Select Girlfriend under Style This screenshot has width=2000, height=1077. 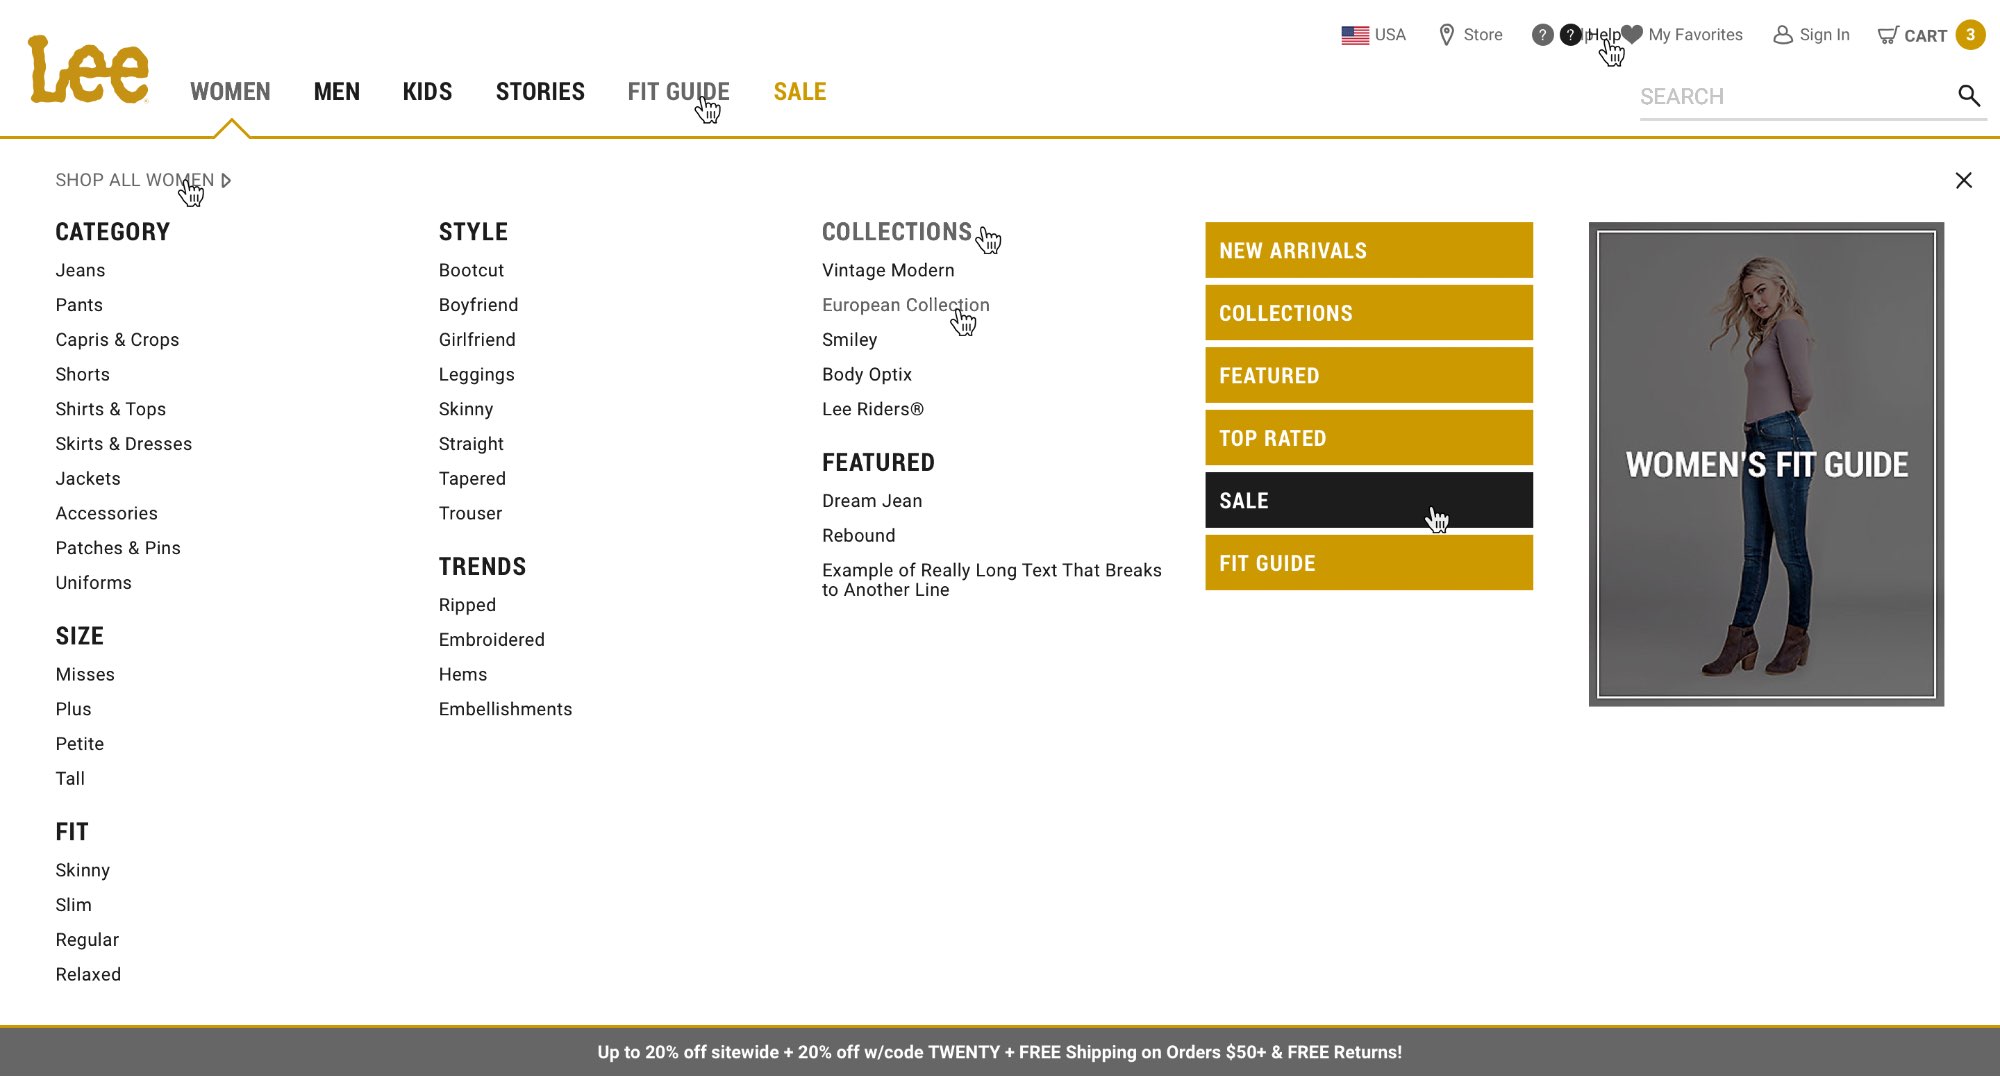point(477,340)
